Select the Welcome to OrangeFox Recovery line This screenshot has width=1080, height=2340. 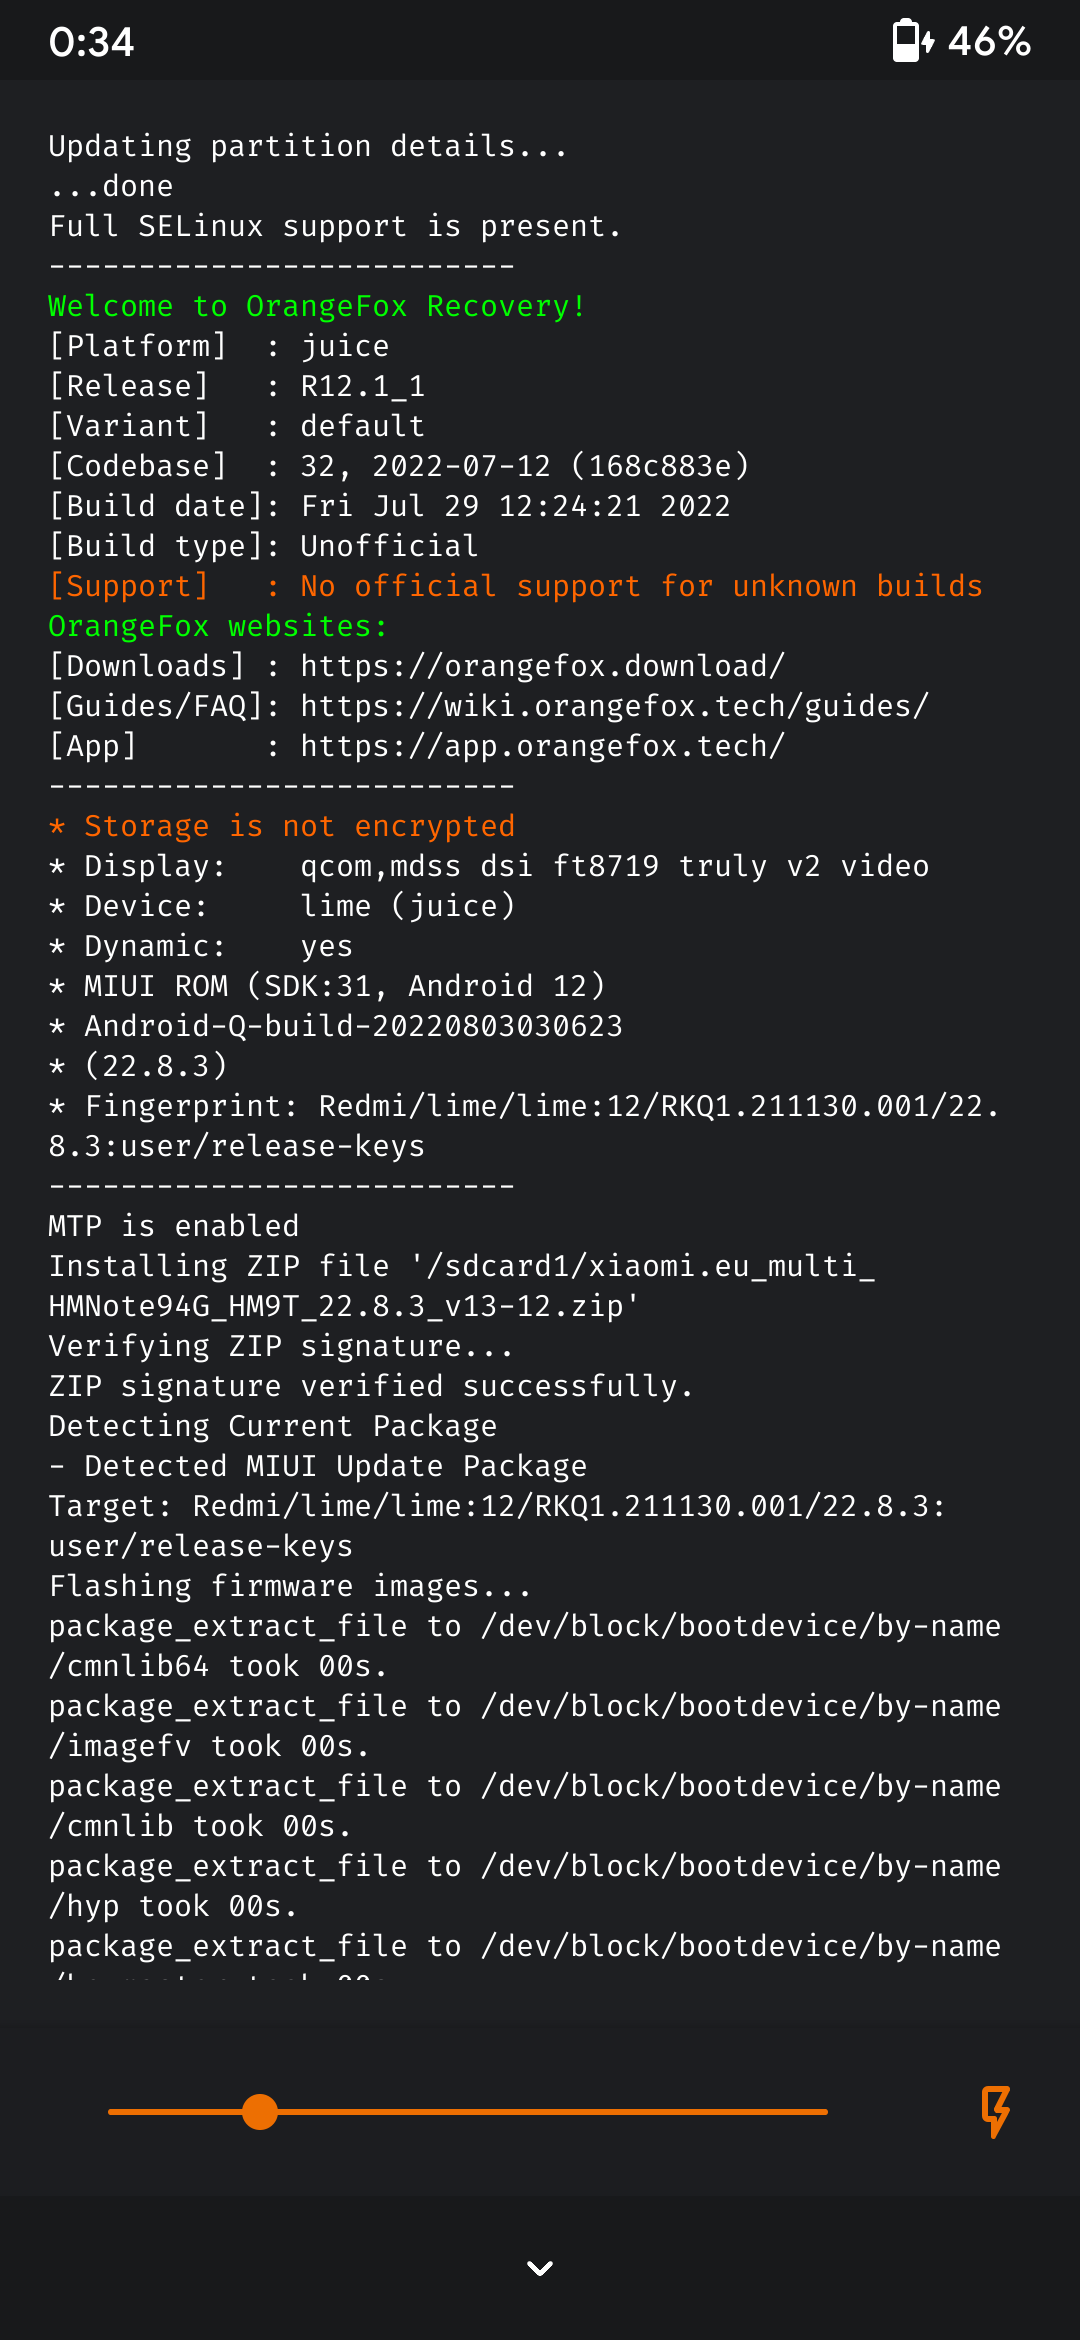coord(317,306)
